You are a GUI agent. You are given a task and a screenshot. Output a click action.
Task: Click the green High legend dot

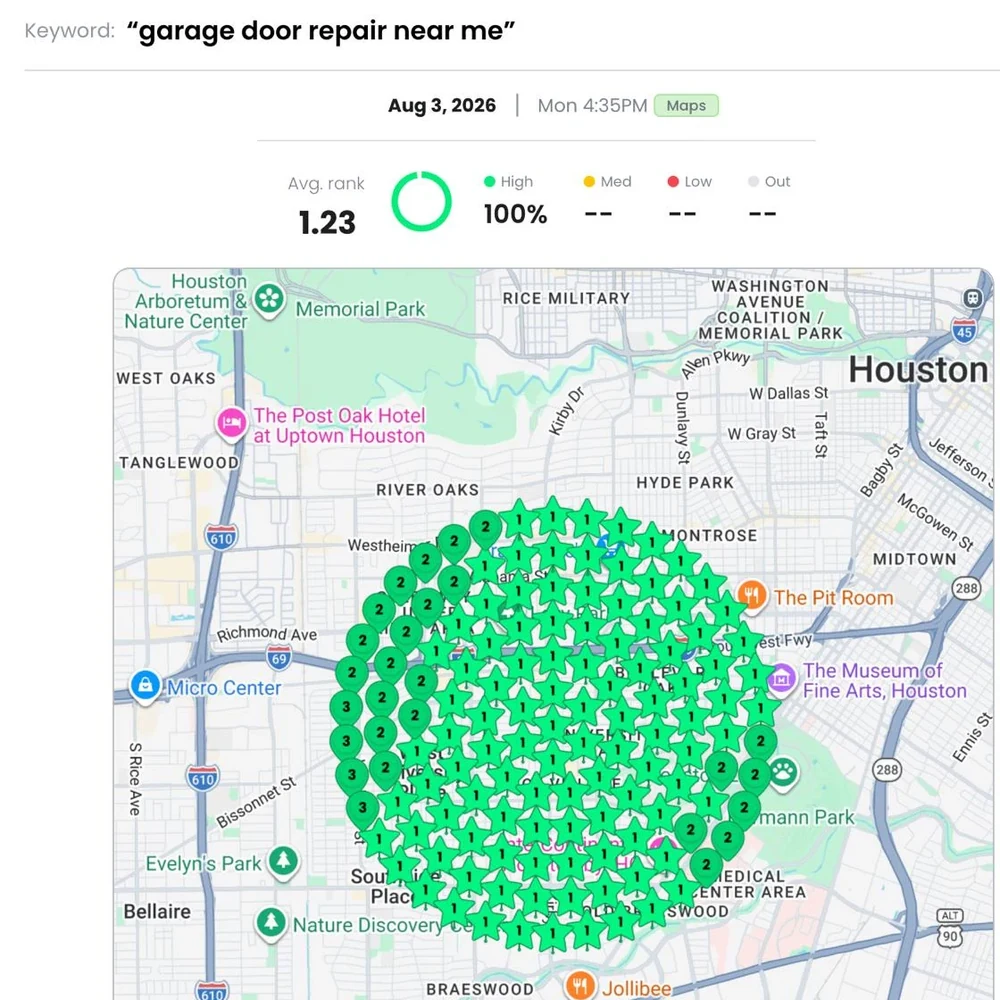490,182
